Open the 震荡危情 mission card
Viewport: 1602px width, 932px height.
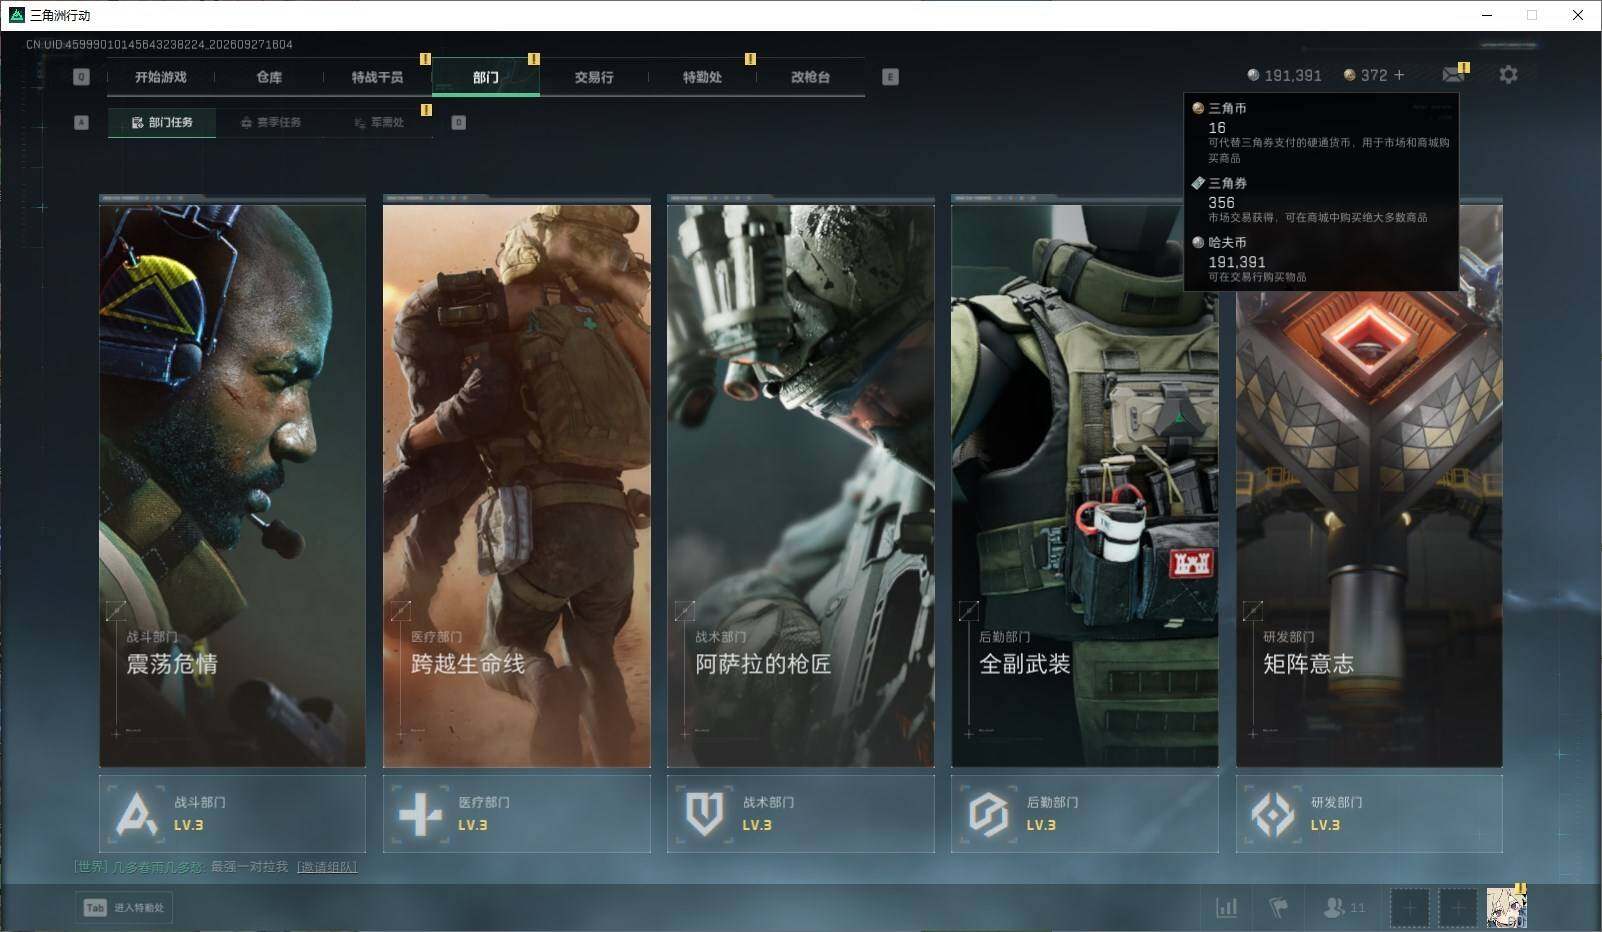[232, 481]
